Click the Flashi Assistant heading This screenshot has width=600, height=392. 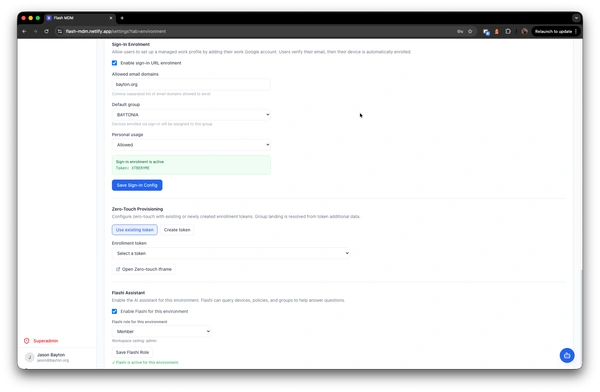pyautogui.click(x=128, y=292)
